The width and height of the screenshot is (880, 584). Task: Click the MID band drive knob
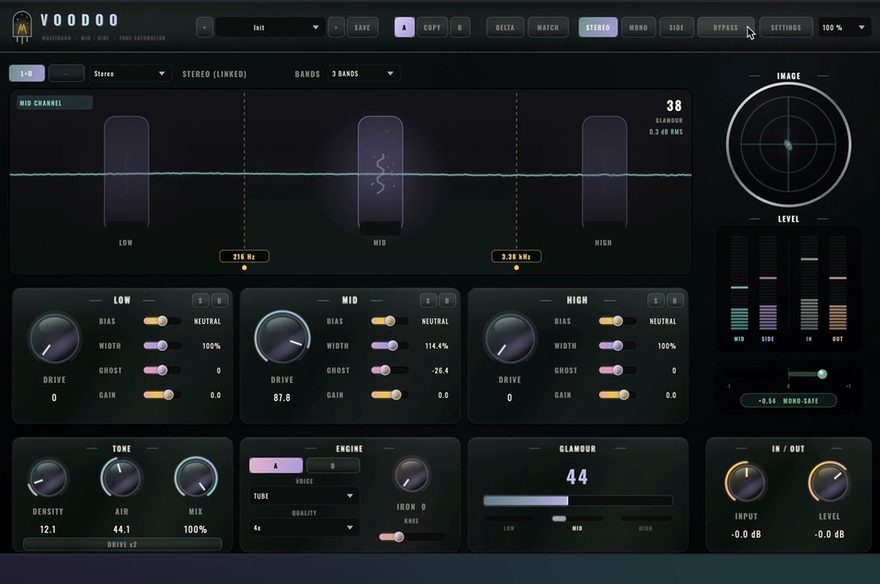point(282,337)
